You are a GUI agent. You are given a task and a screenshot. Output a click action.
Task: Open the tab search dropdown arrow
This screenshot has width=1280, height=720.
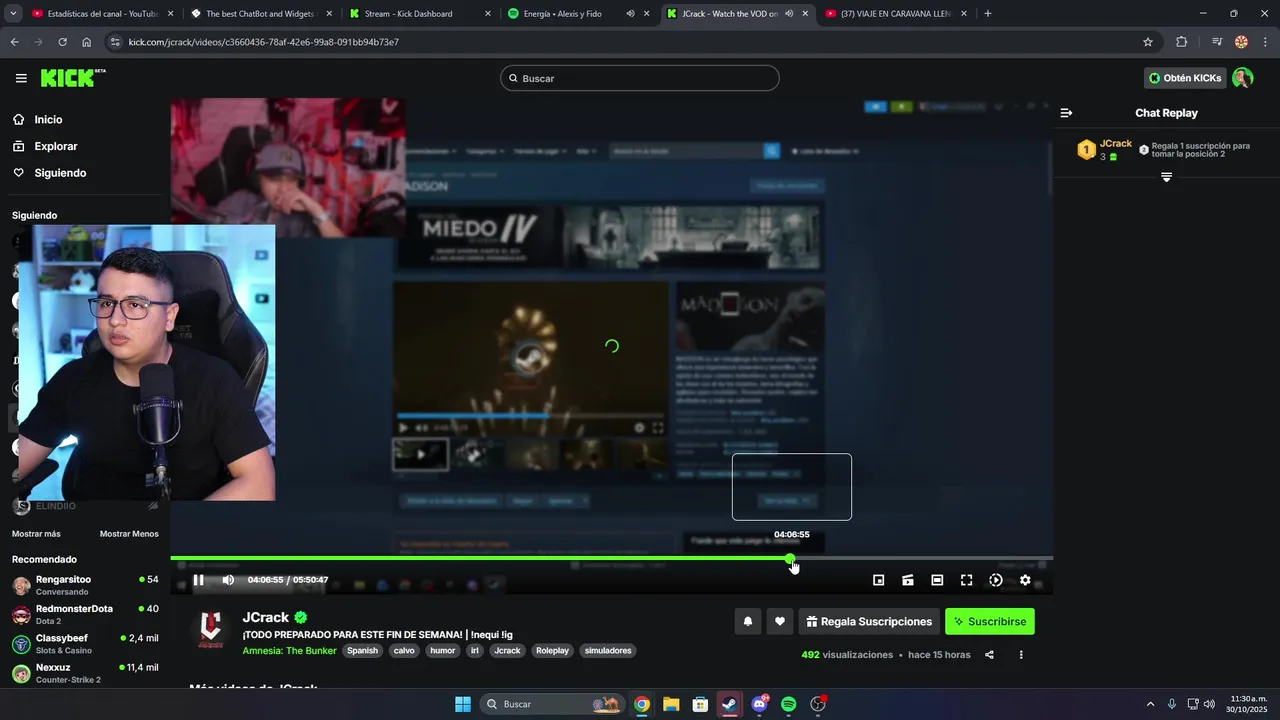click(x=13, y=14)
